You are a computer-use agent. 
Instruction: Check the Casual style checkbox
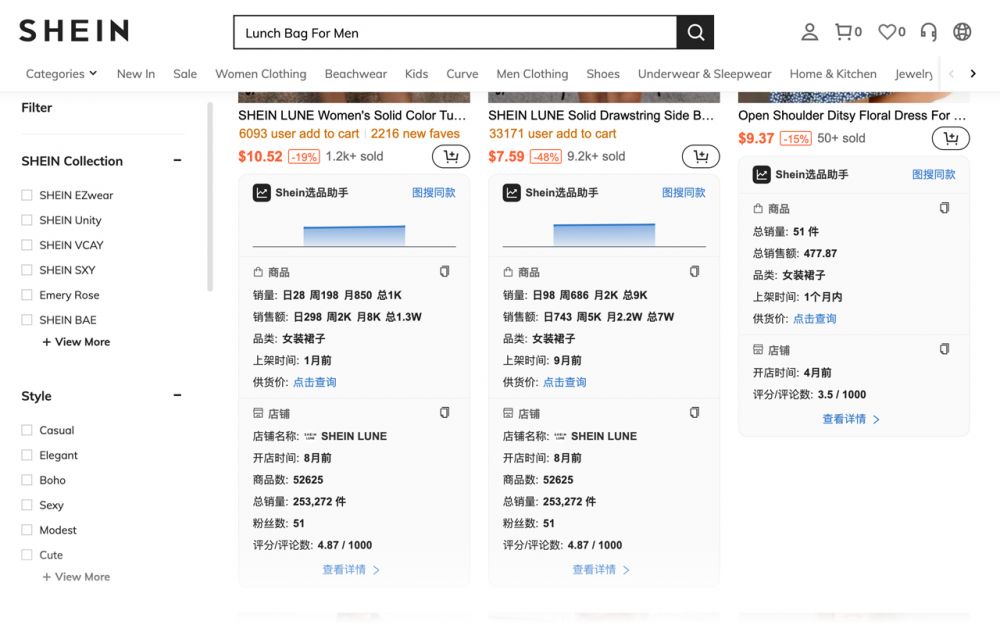click(x=27, y=430)
